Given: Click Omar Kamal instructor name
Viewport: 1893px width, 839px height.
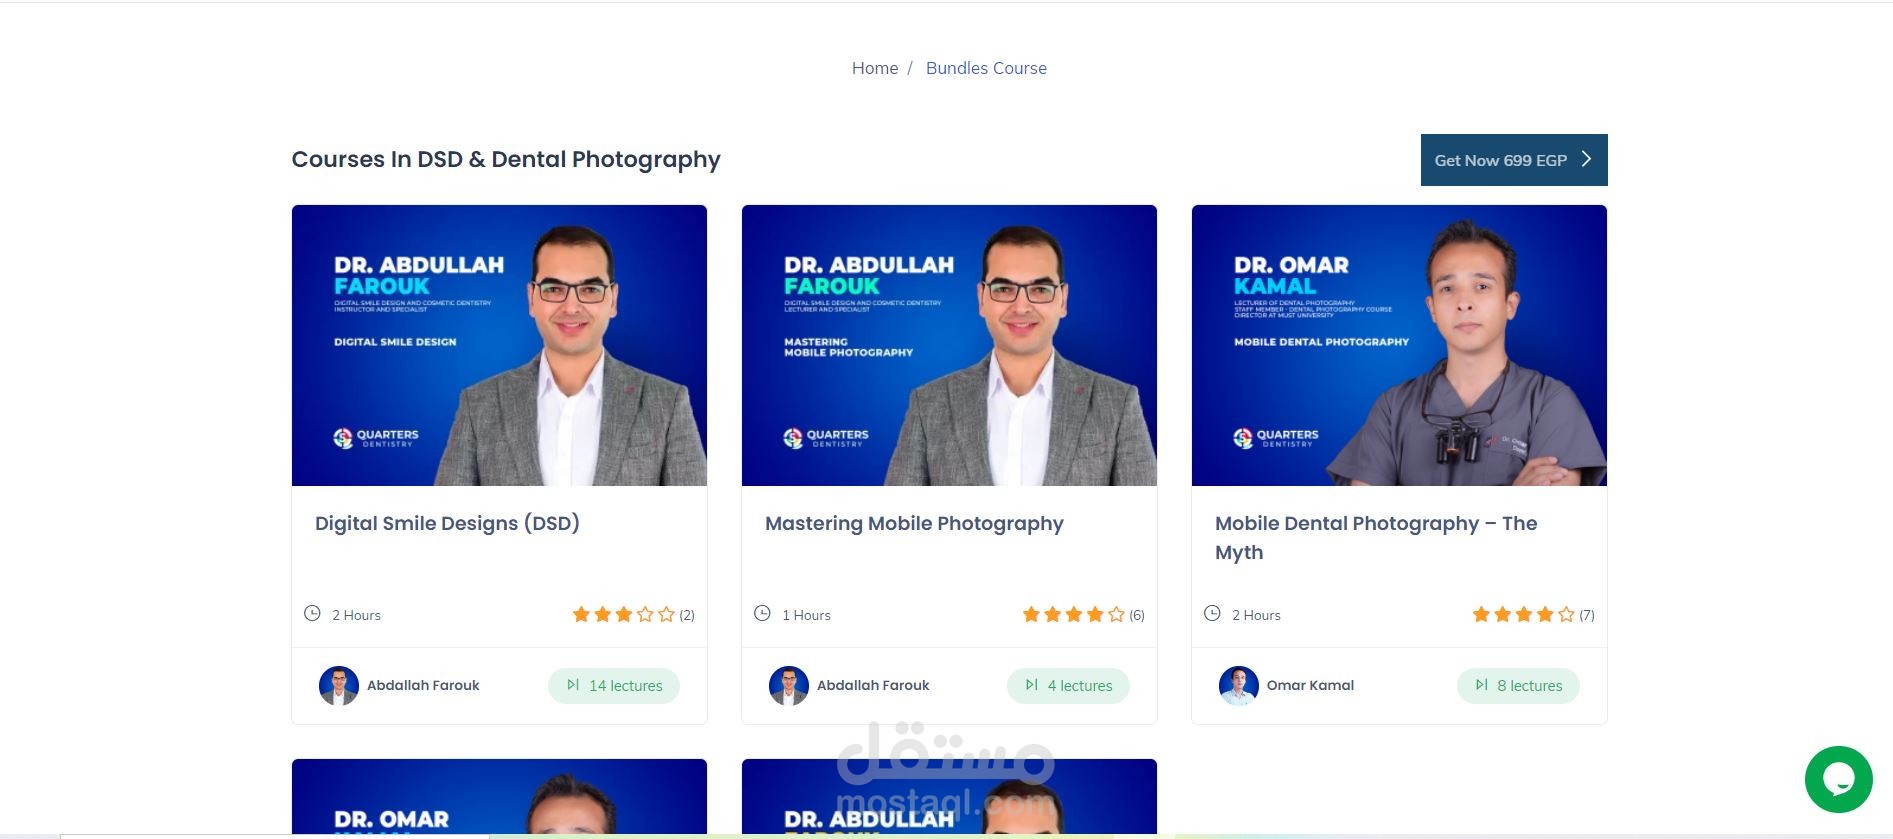Looking at the screenshot, I should pyautogui.click(x=1310, y=685).
